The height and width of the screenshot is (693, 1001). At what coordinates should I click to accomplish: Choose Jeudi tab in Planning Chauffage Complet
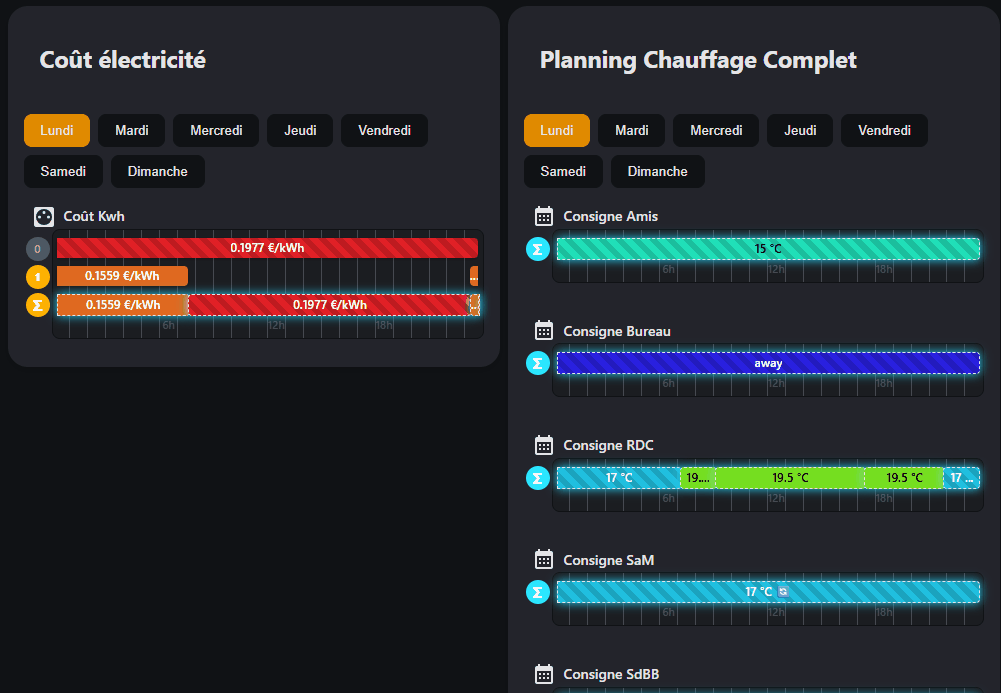pos(800,130)
